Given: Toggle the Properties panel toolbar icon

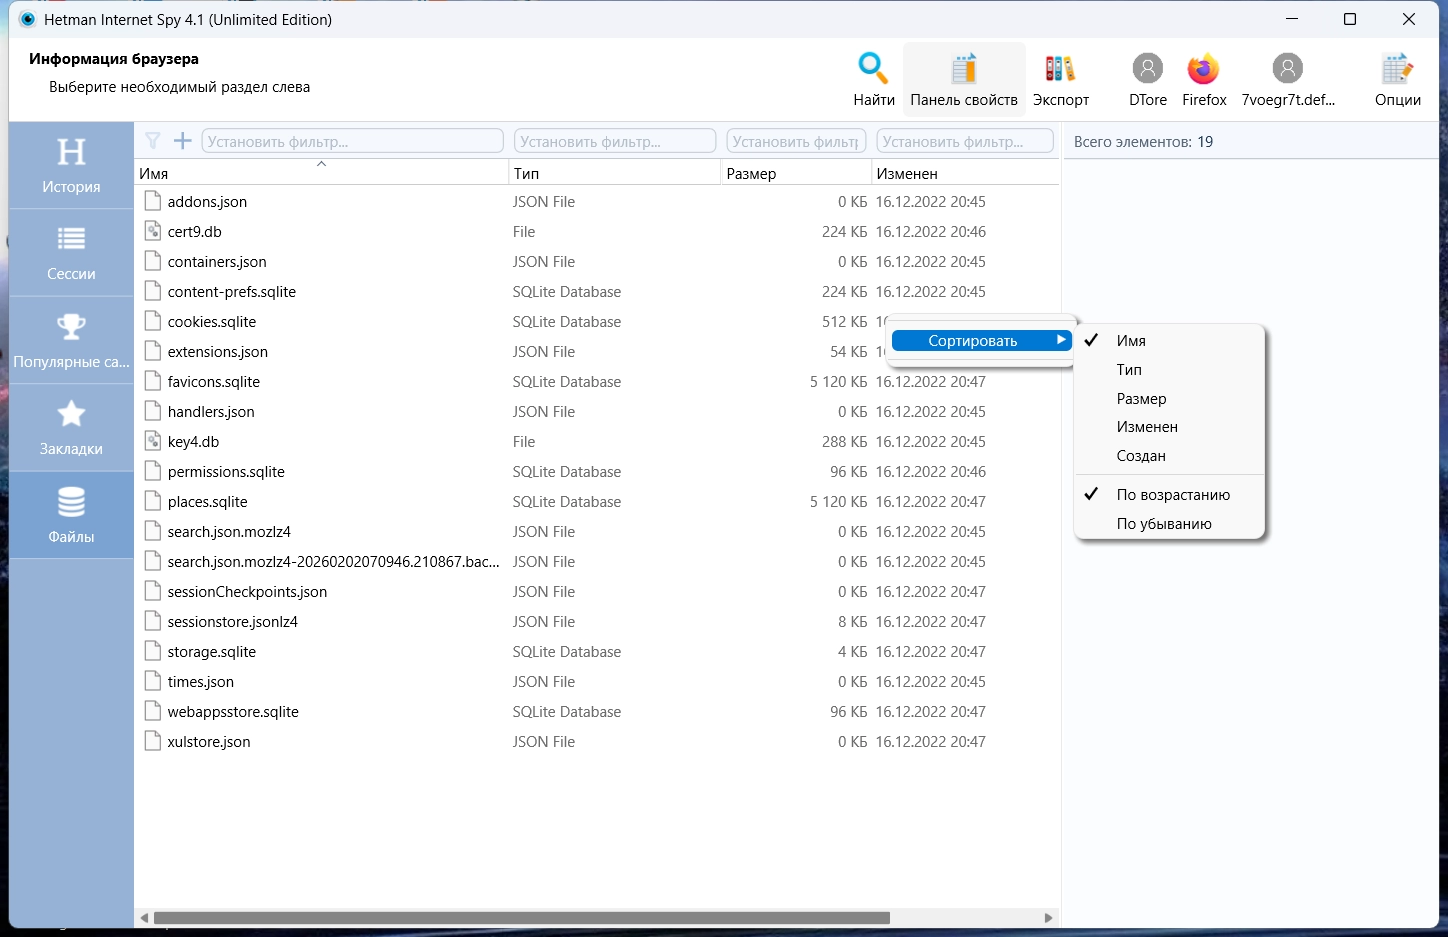Looking at the screenshot, I should pos(963,69).
